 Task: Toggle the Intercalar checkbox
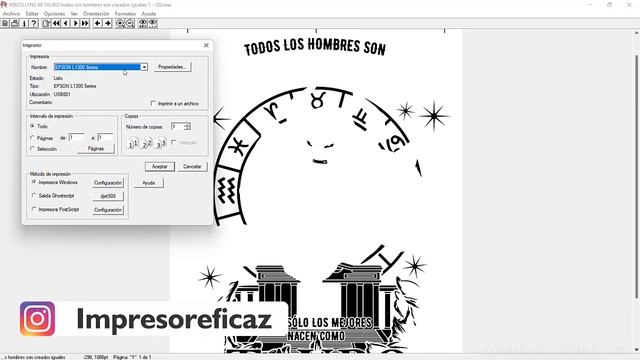[x=174, y=142]
